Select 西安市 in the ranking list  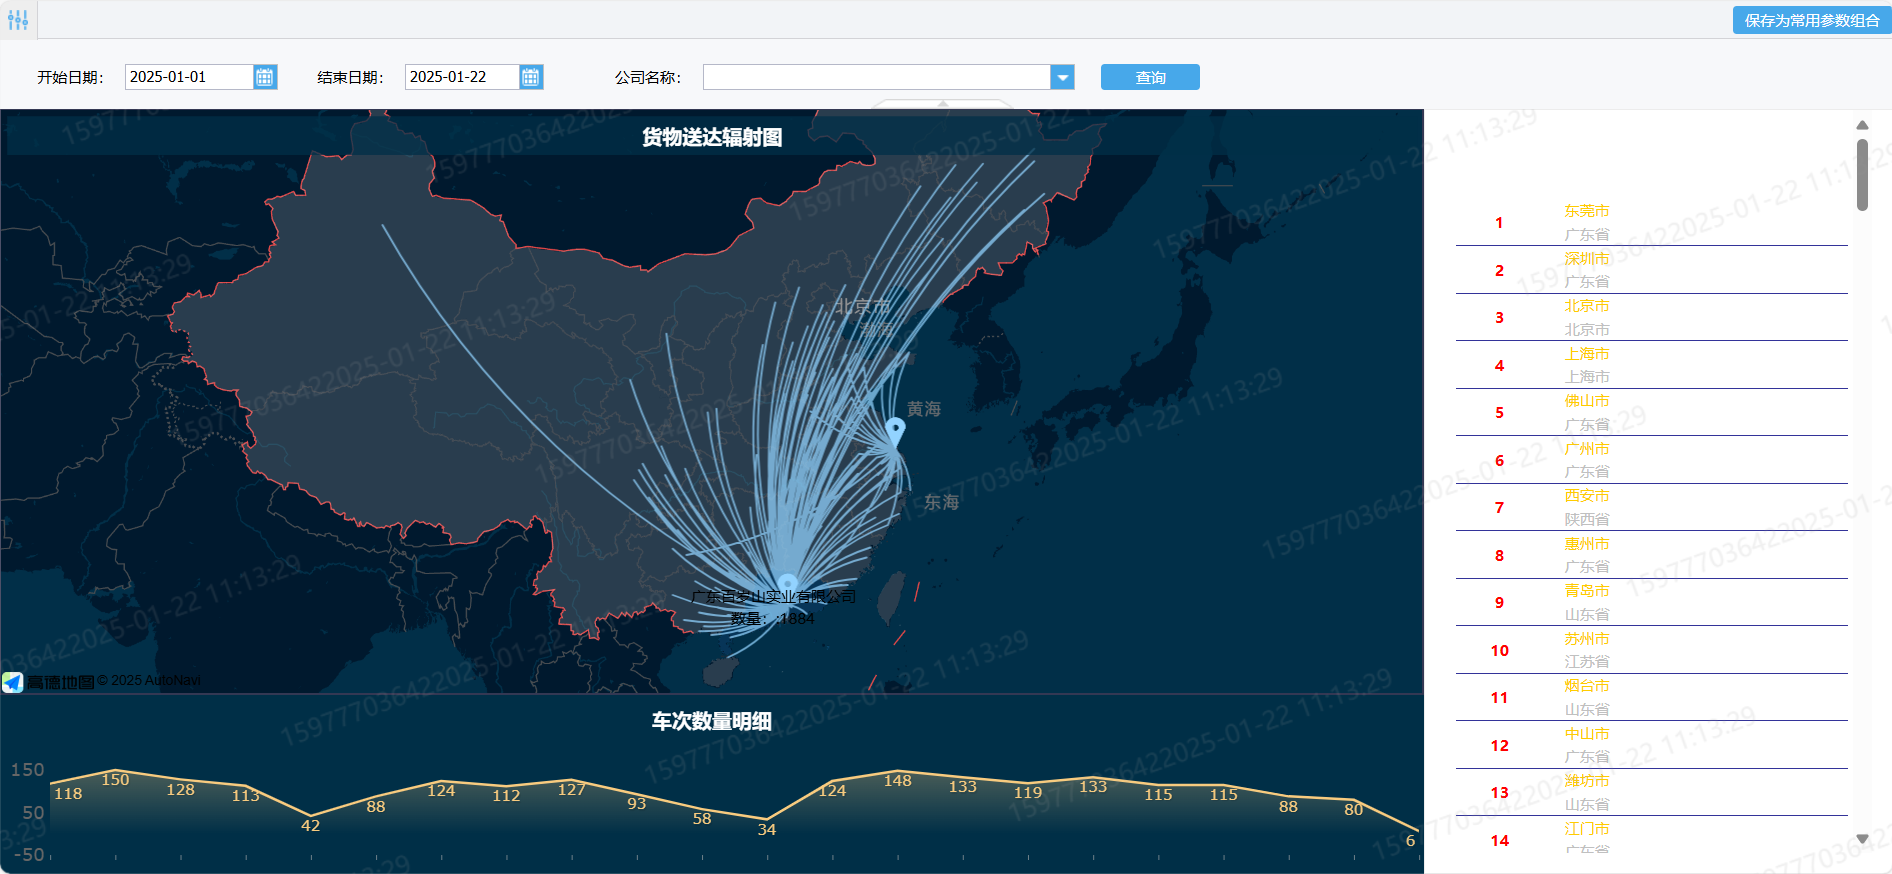[1587, 496]
